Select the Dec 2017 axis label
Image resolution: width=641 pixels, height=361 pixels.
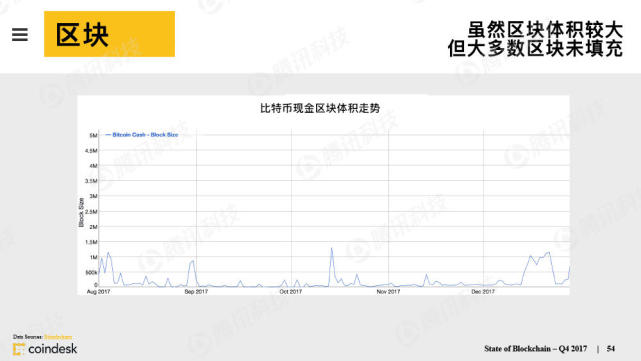(x=483, y=291)
